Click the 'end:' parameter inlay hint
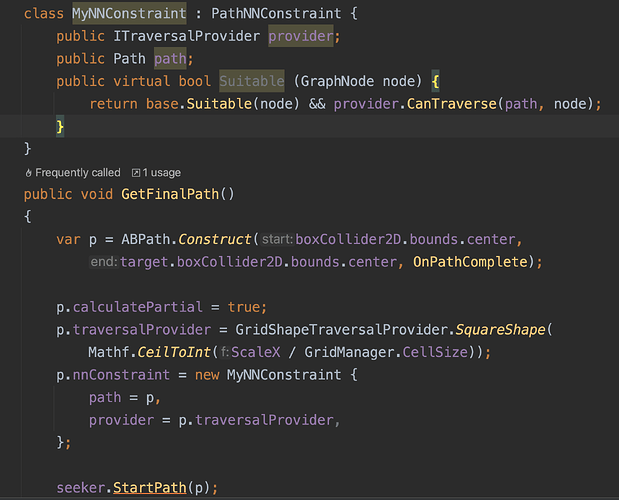619x500 pixels. (104, 262)
